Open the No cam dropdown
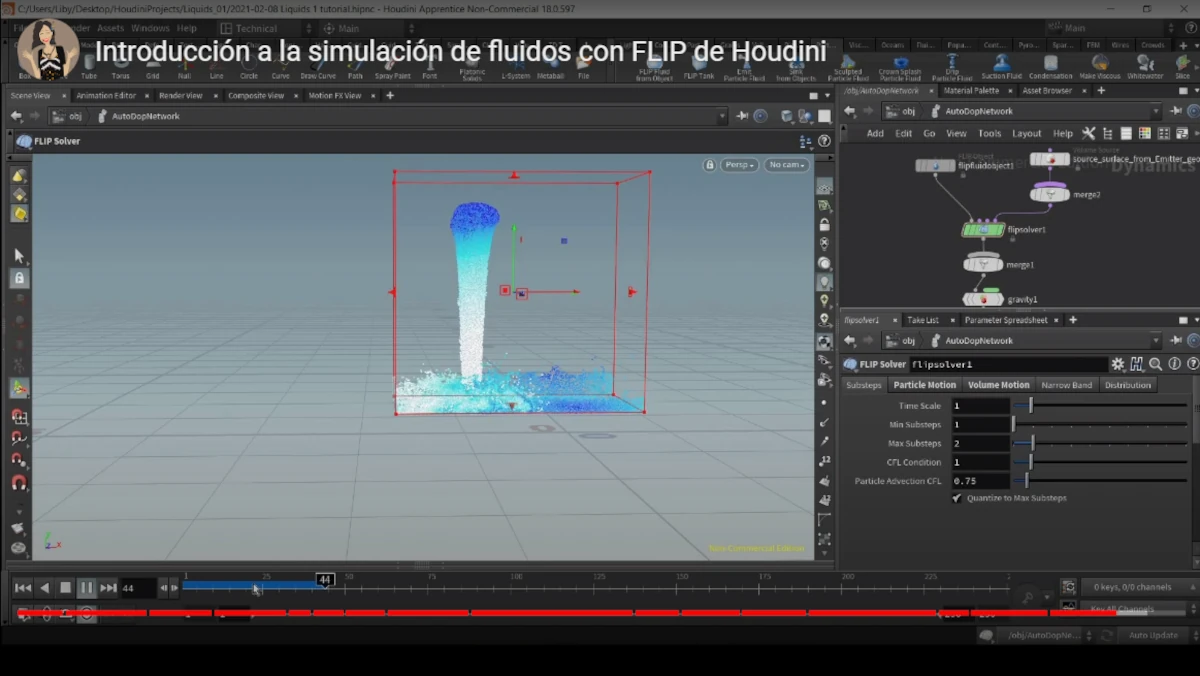 point(787,165)
